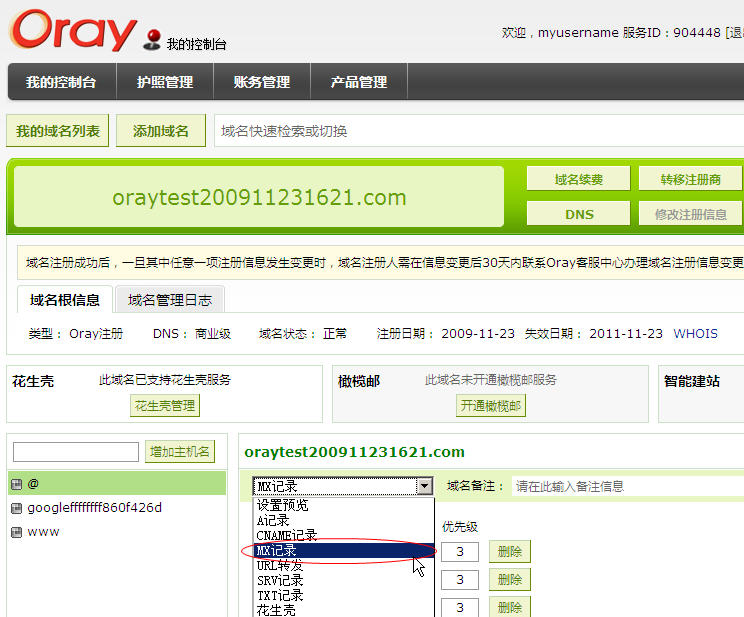Open 我的控制台 in the top navigation

point(61,82)
